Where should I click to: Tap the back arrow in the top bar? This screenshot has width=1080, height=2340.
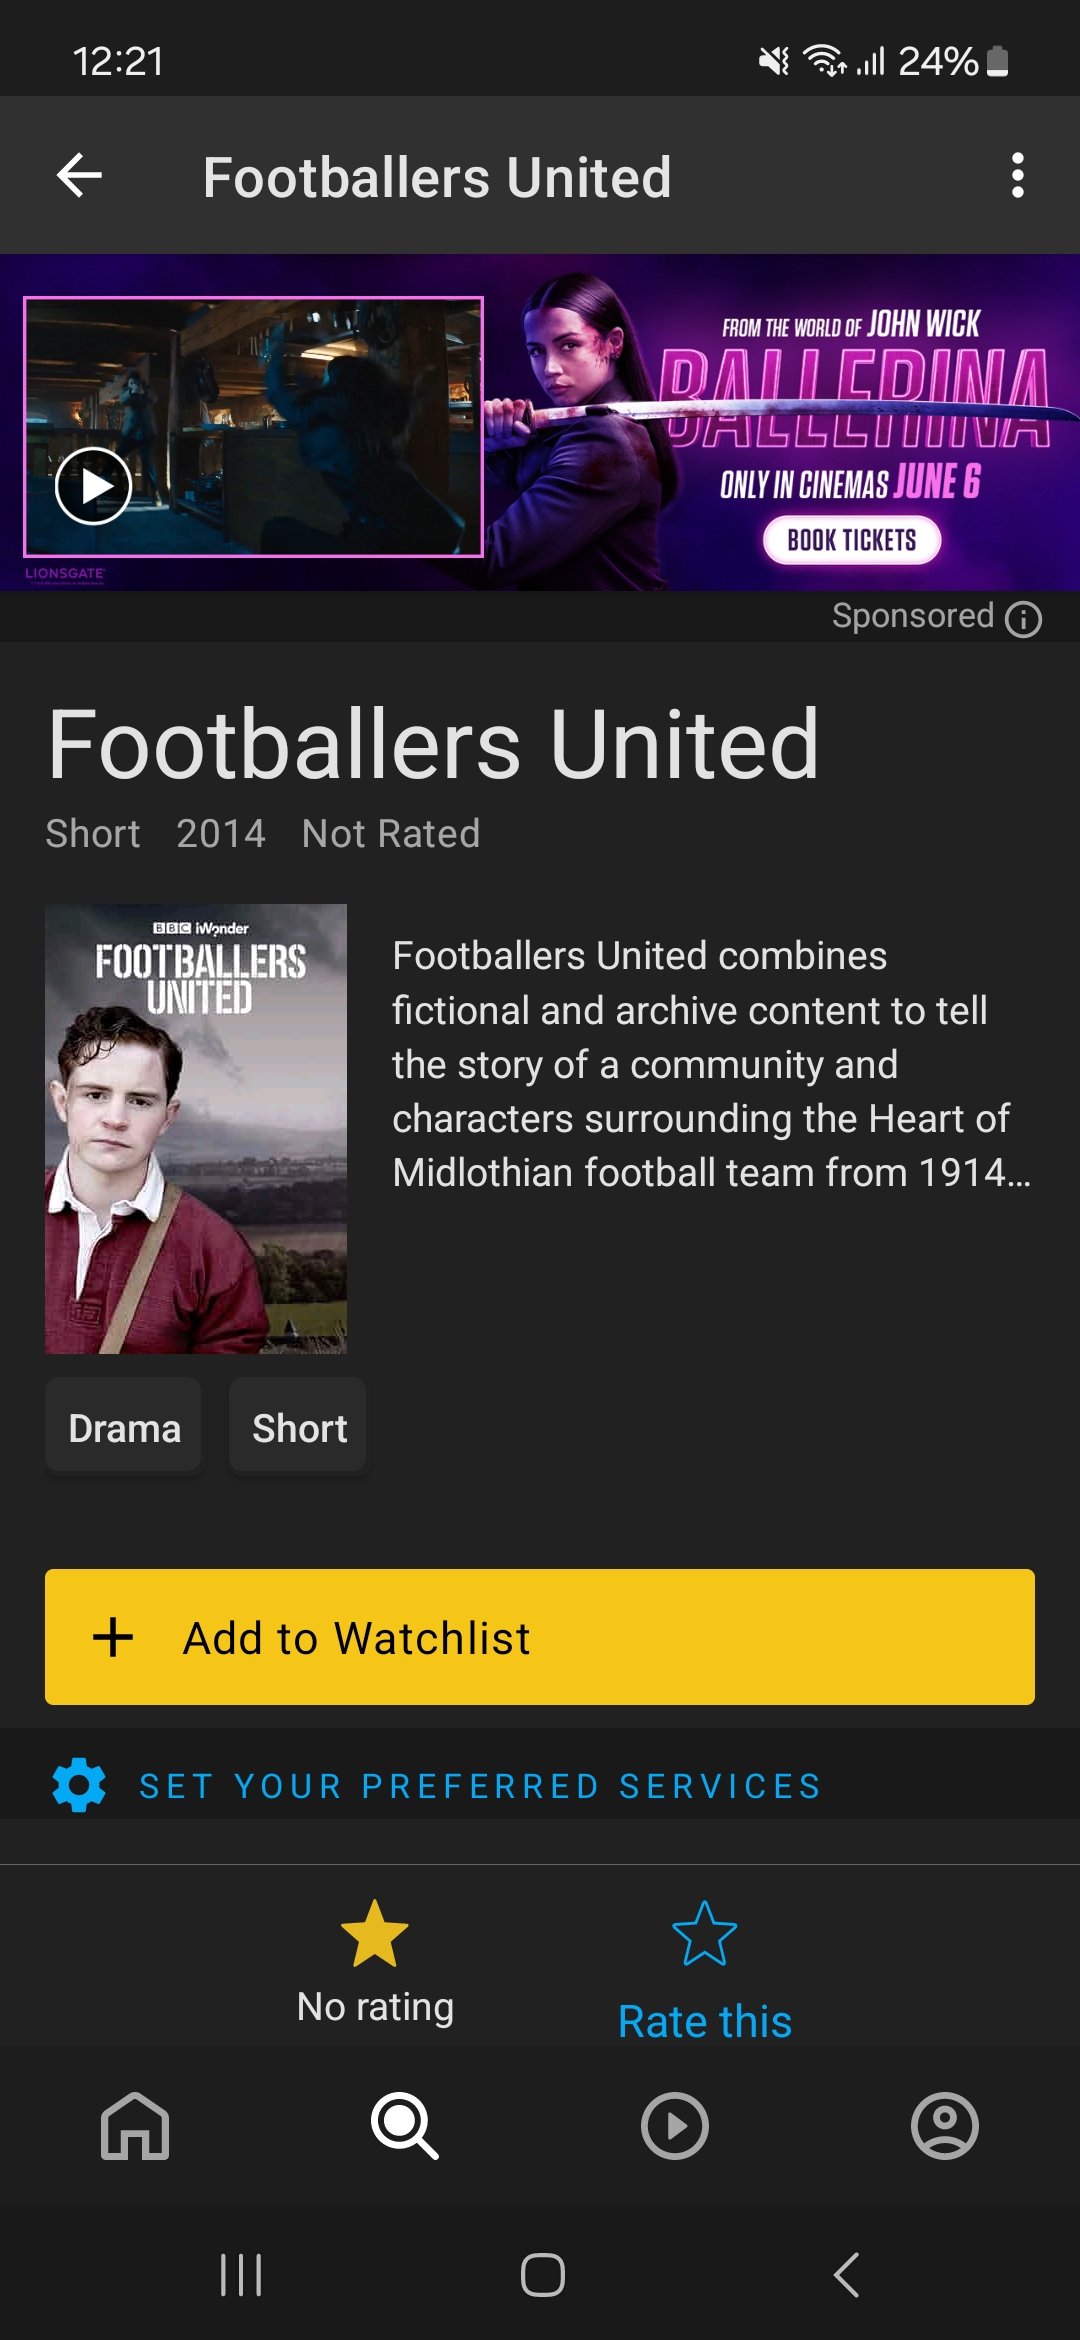[x=79, y=176]
